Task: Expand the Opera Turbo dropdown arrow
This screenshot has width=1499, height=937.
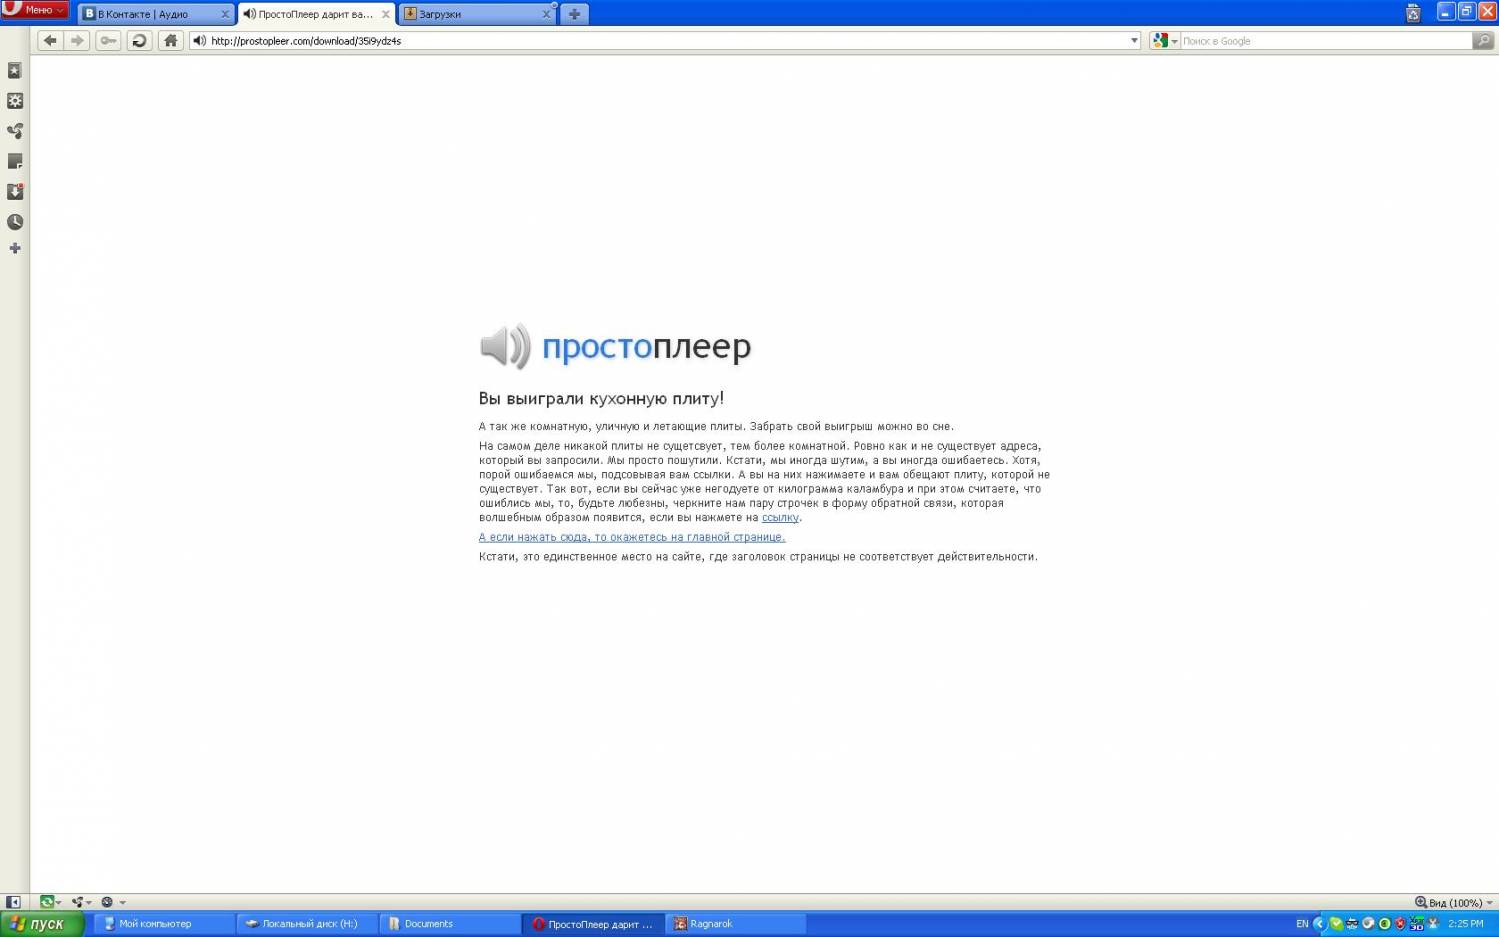Action: click(122, 902)
